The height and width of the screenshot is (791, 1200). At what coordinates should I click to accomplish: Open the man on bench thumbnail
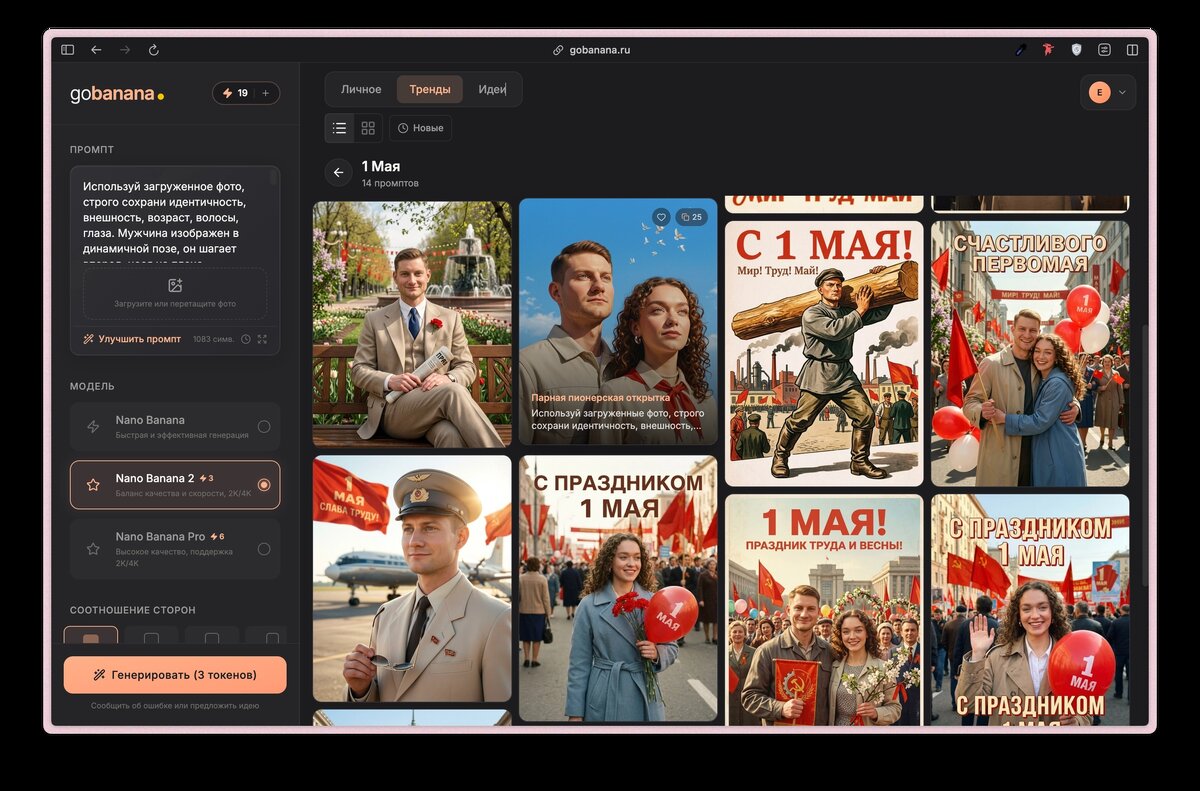tap(412, 324)
